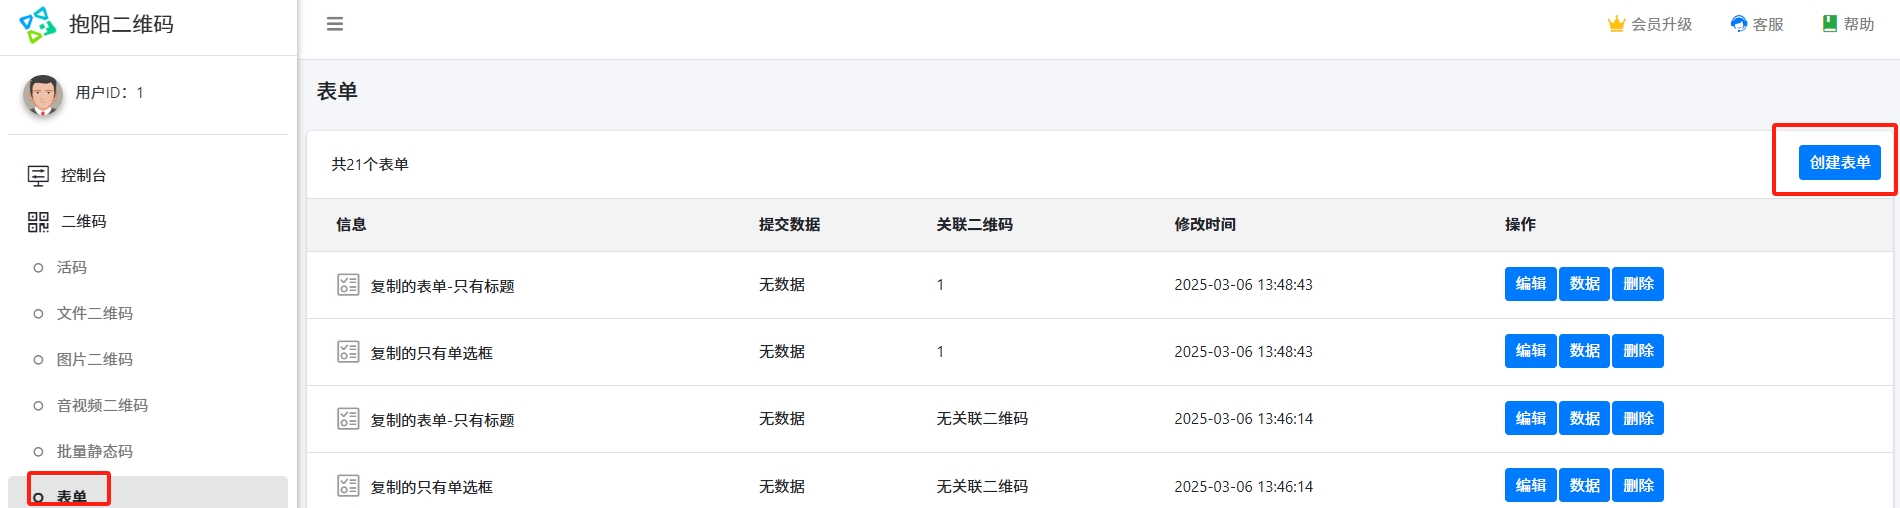Click the green help book icon
This screenshot has width=1900, height=508.
click(1829, 24)
